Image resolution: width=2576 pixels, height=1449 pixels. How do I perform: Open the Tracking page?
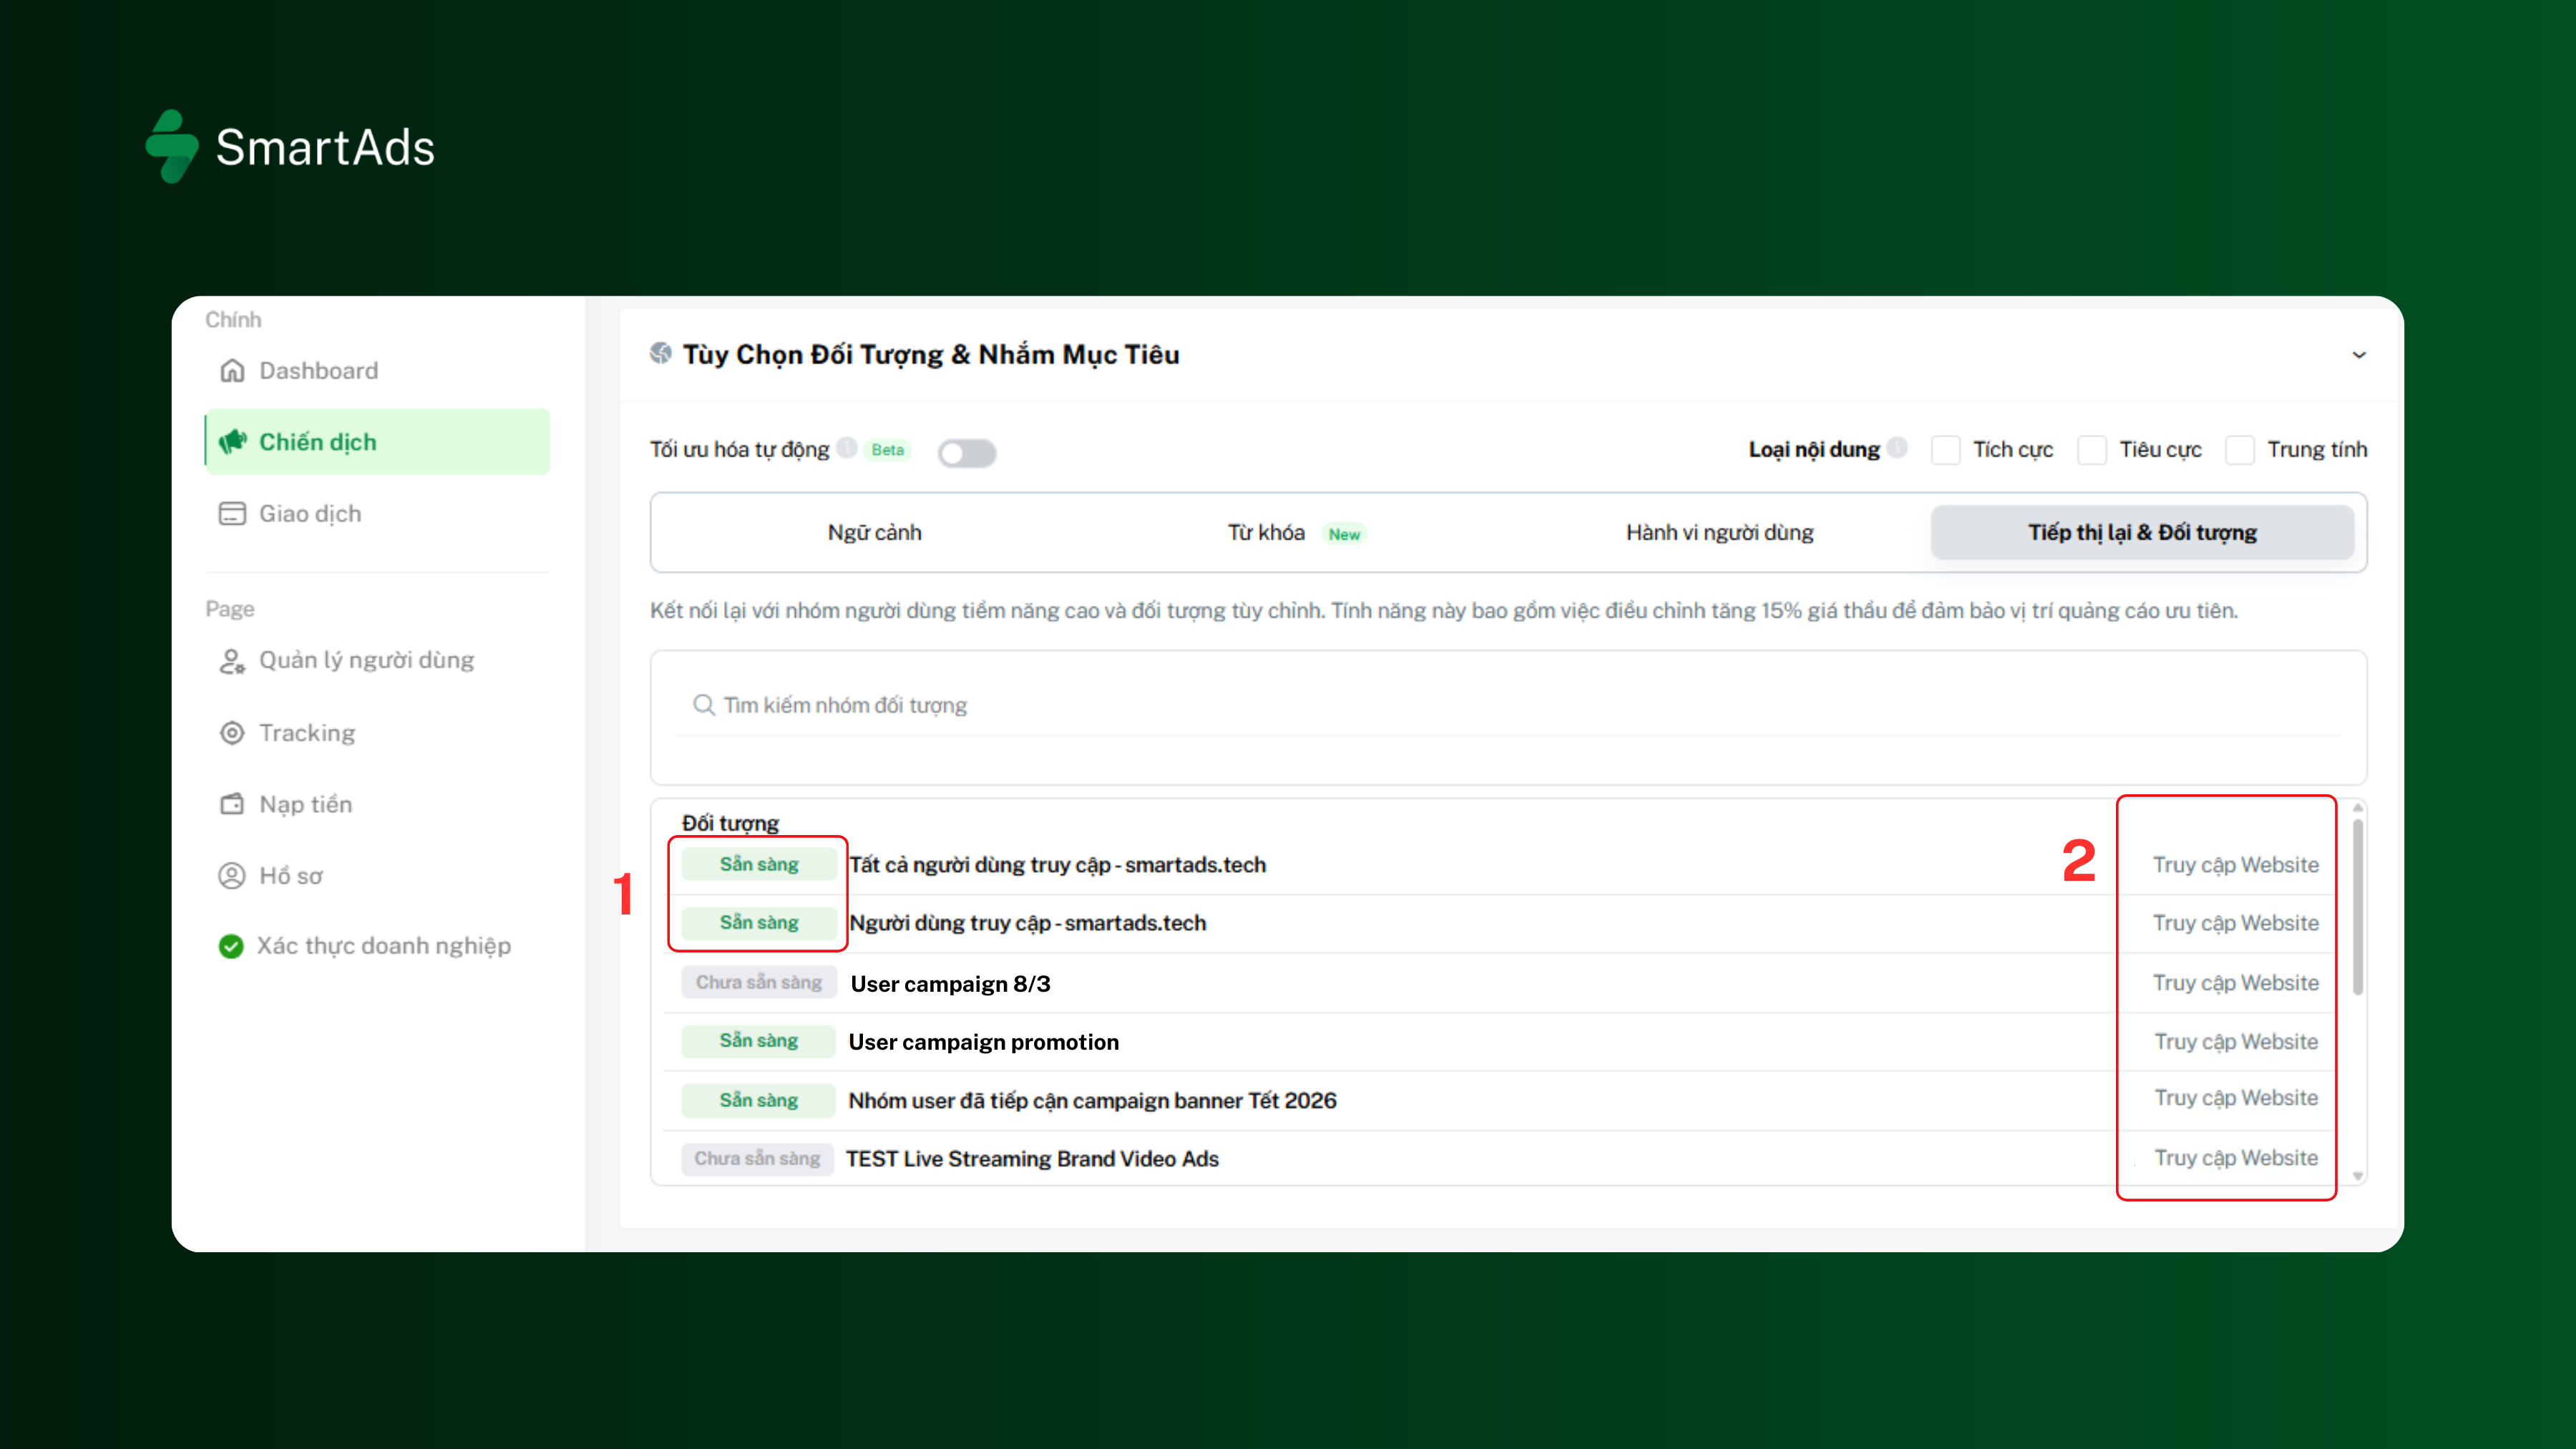click(x=377, y=733)
